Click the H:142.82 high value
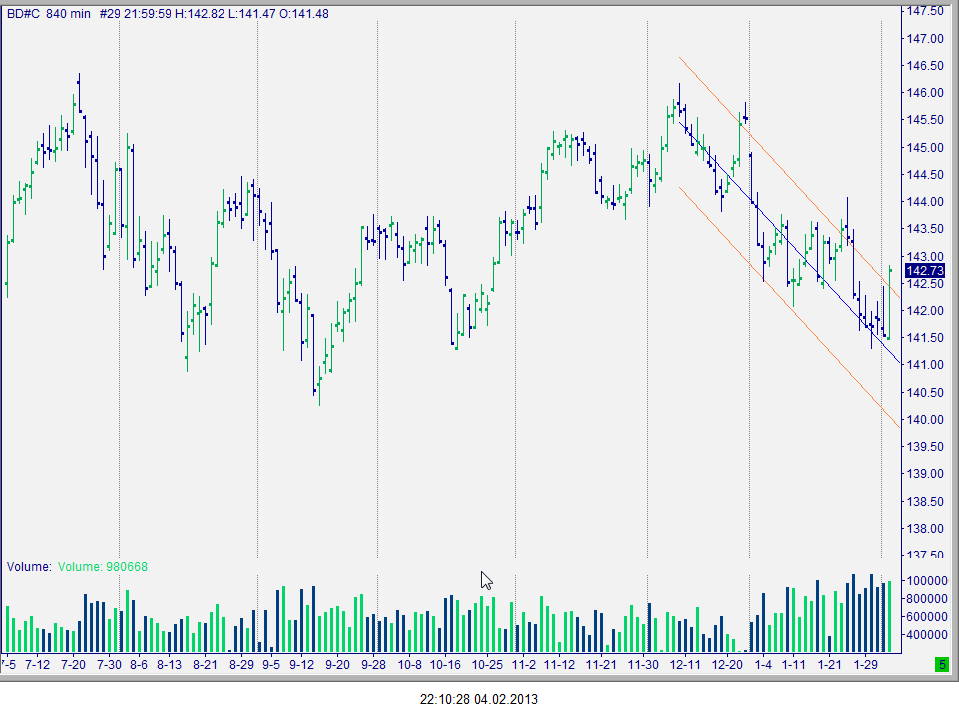The height and width of the screenshot is (716, 959). (199, 13)
